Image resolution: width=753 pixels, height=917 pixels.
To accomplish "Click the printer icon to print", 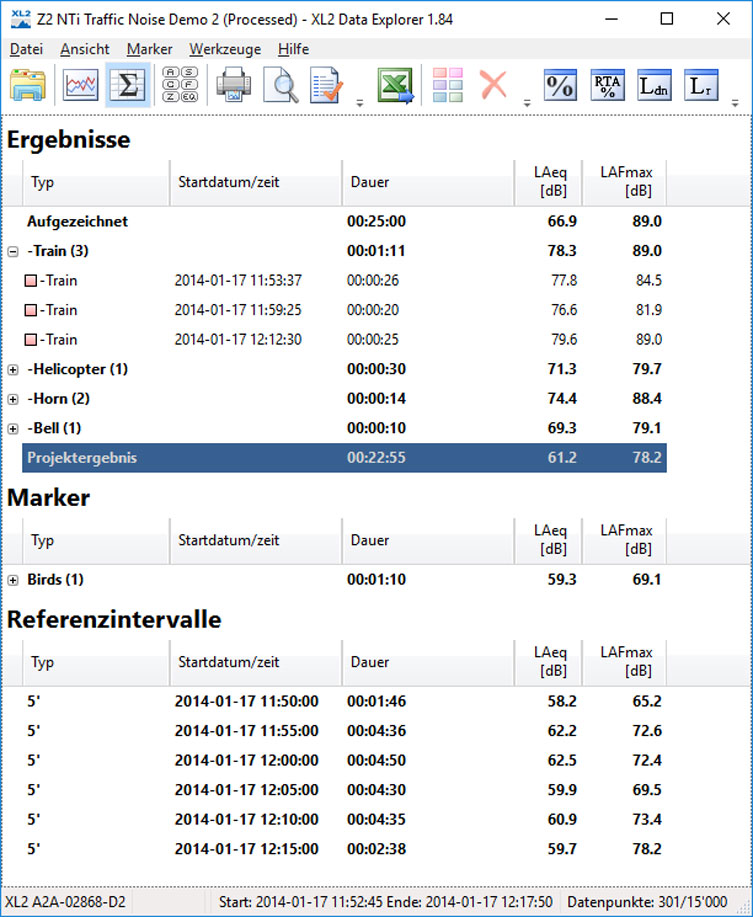I will pos(233,86).
